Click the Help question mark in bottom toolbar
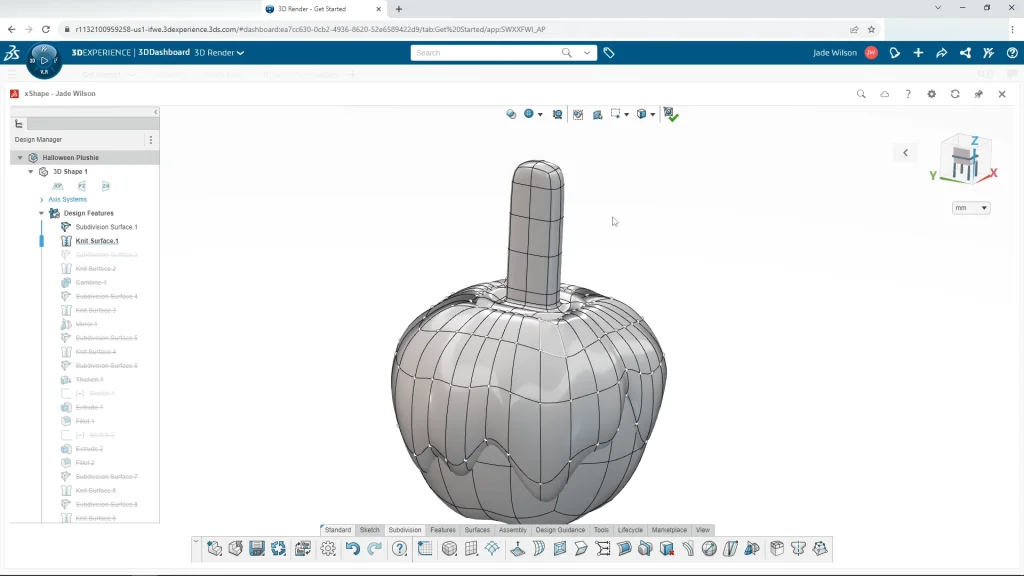 tap(400, 548)
